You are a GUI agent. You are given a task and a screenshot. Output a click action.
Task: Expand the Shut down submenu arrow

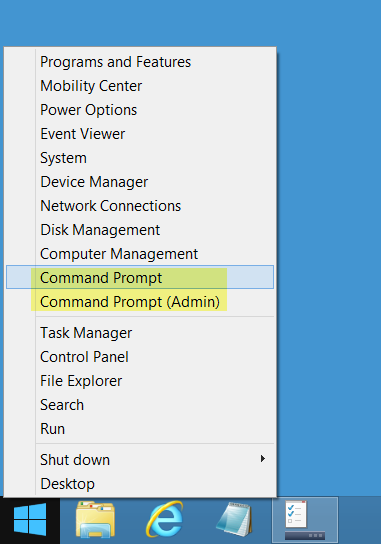point(263,459)
